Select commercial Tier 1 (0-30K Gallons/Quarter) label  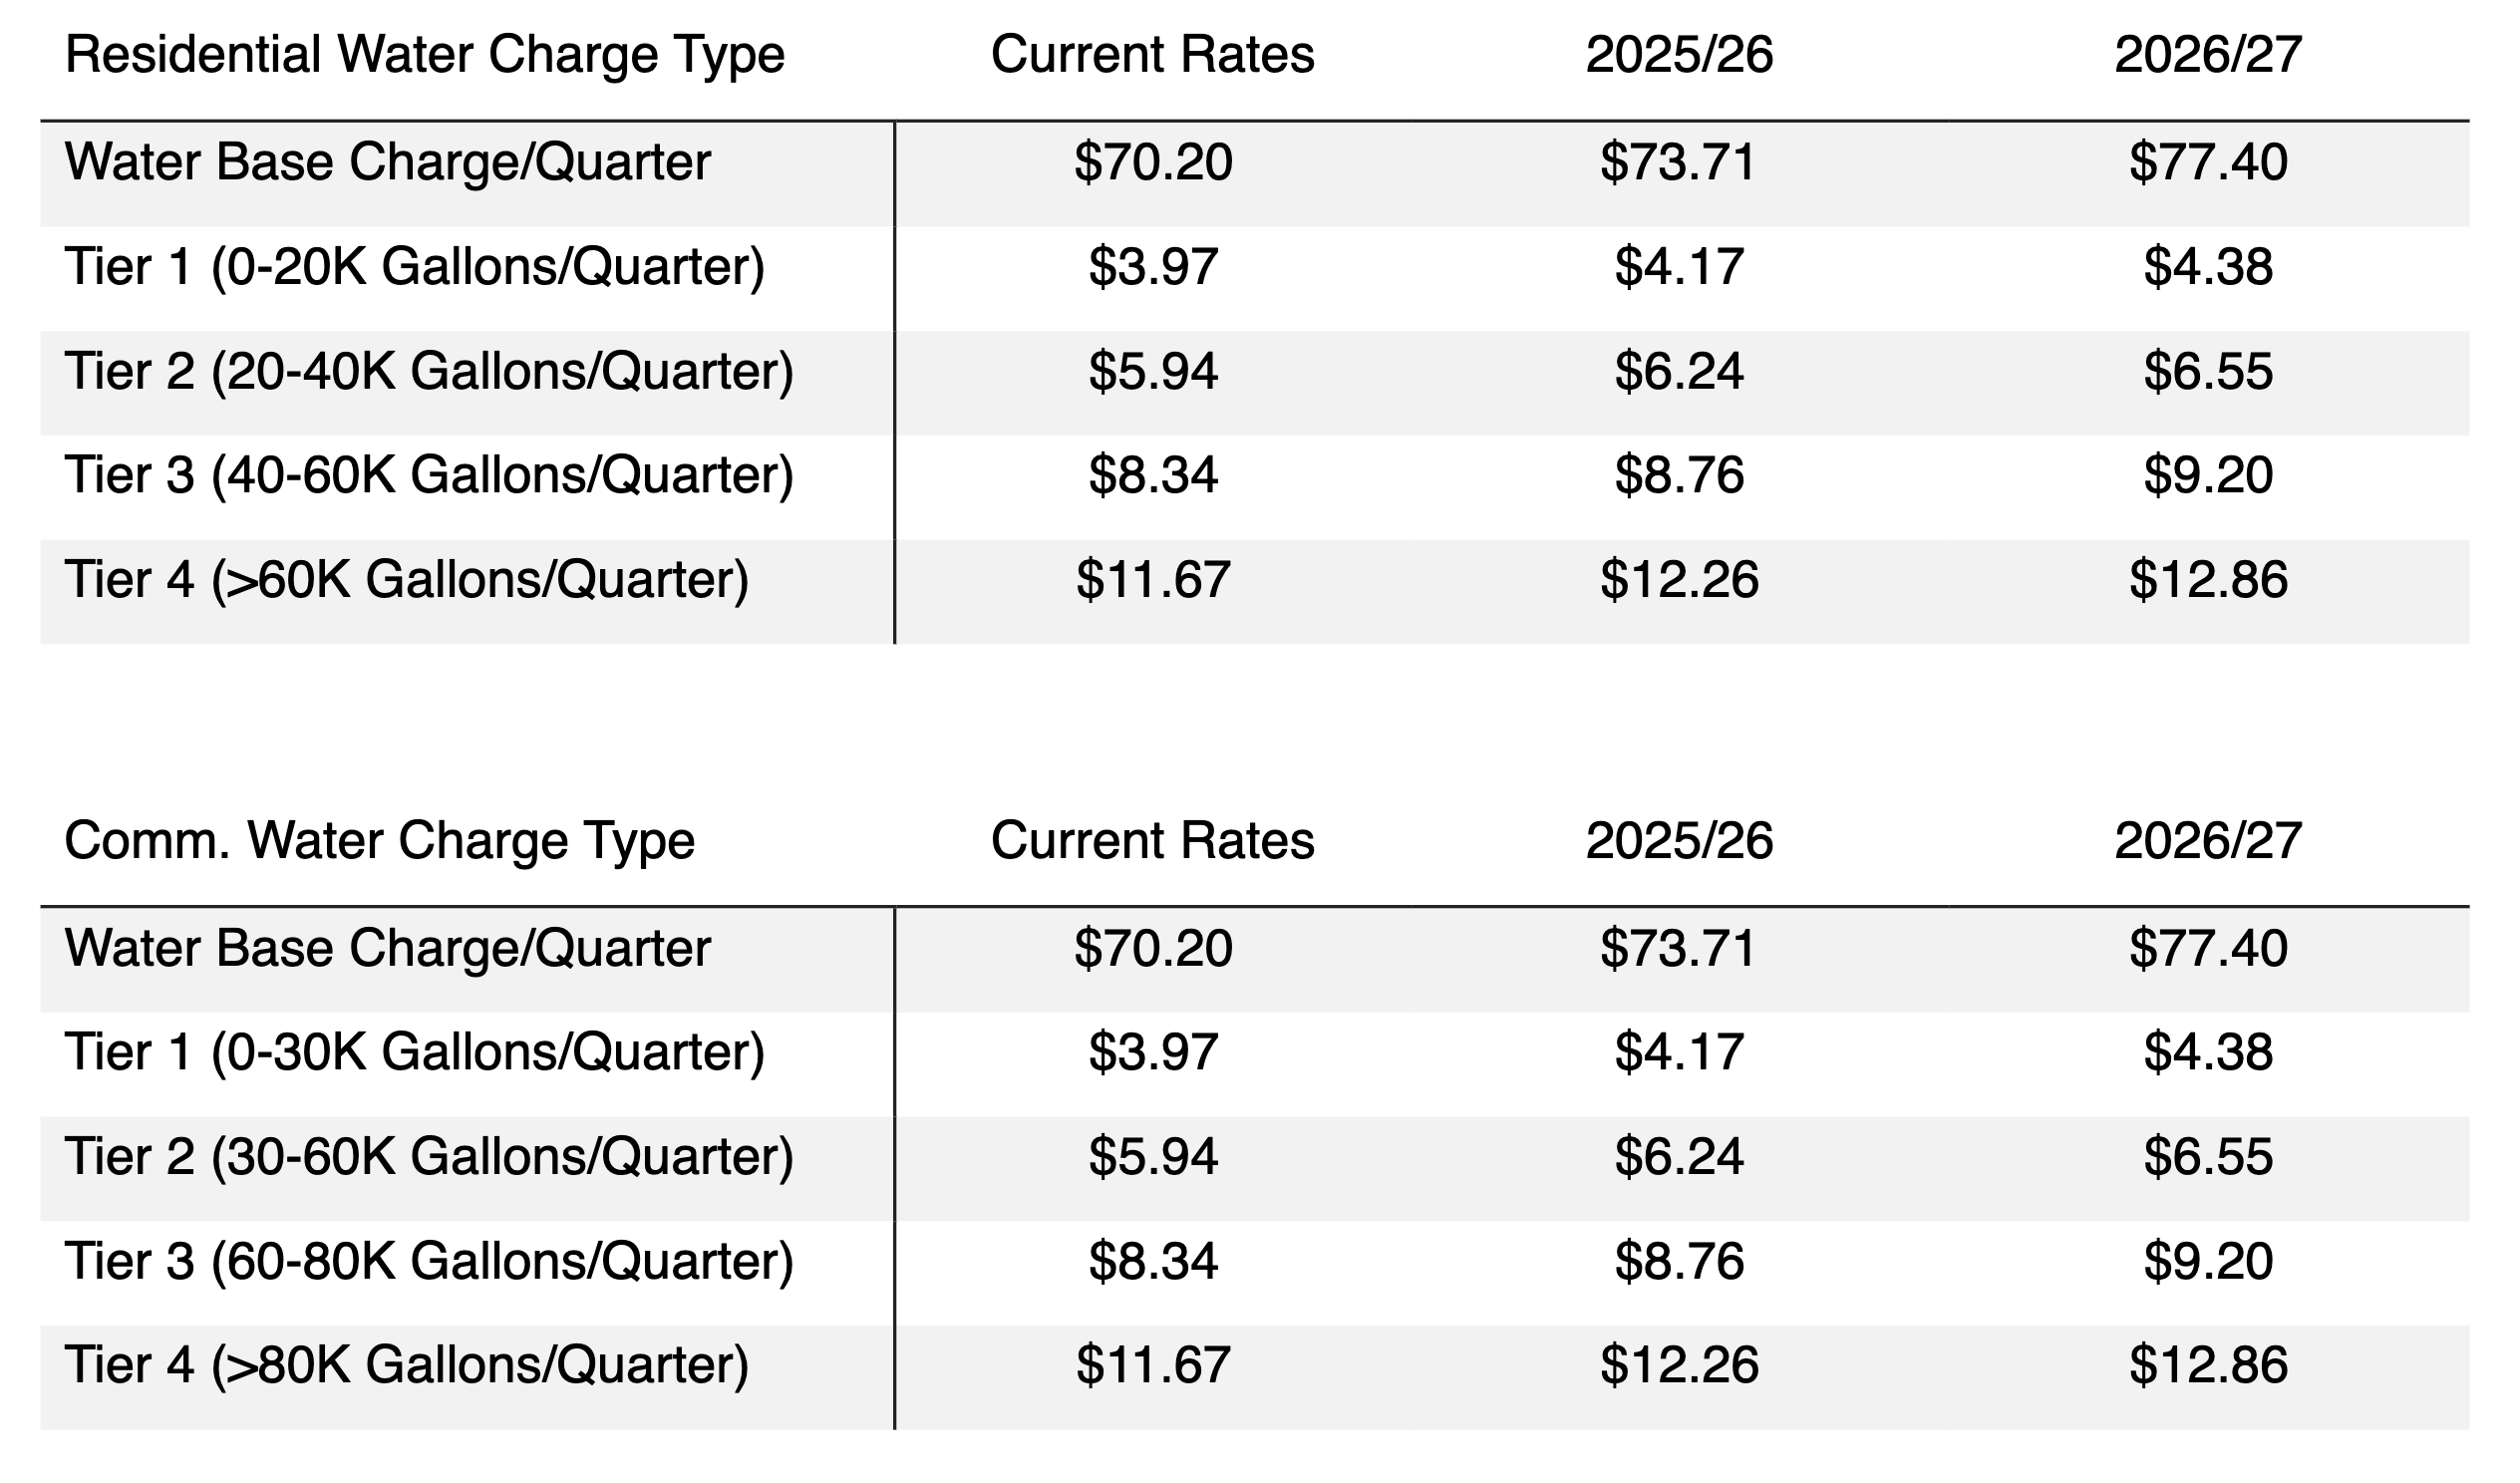pyautogui.click(x=415, y=1053)
